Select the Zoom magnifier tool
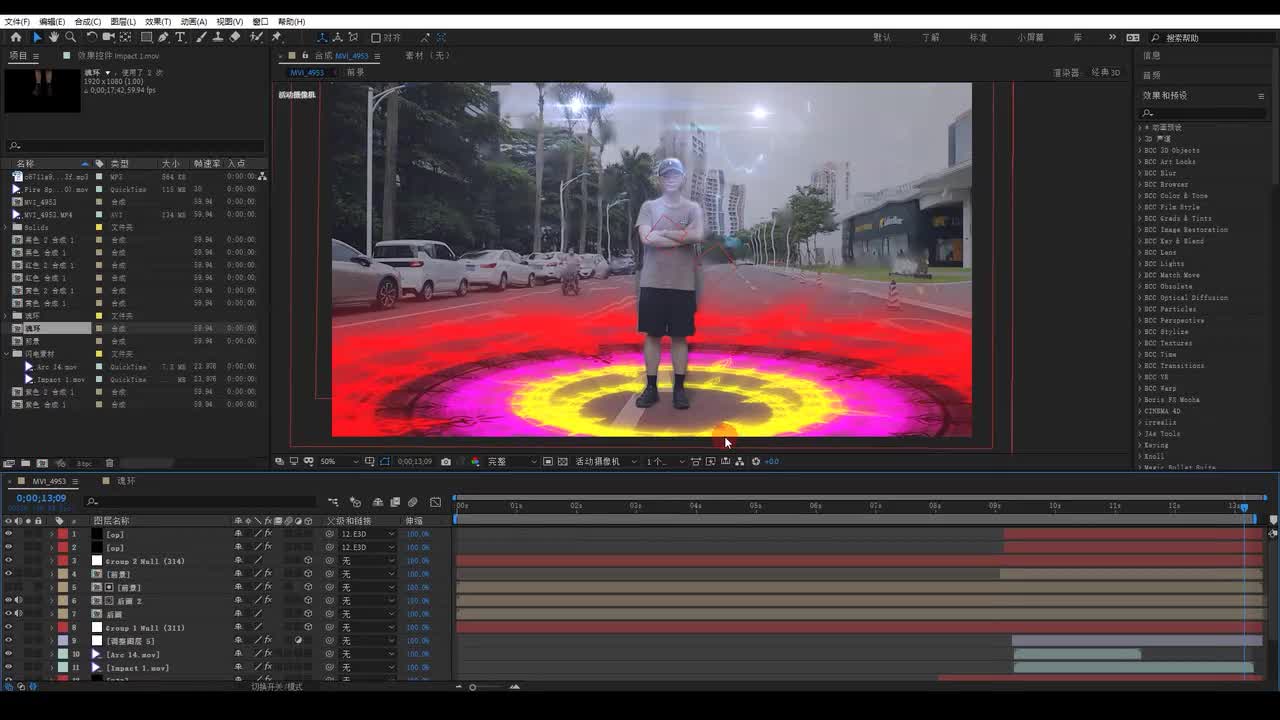This screenshot has height=720, width=1280. (x=70, y=37)
